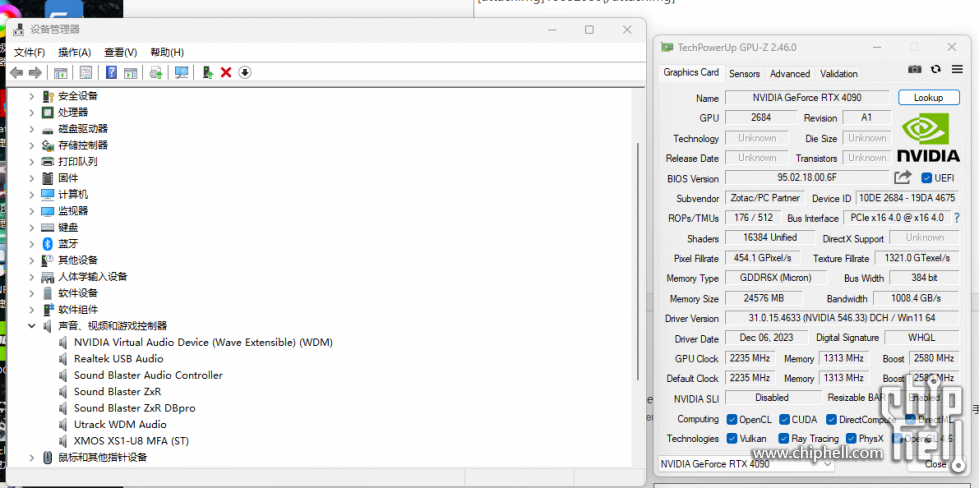Click the Device ID value field
Viewport: 979px width, 488px height.
pos(907,198)
